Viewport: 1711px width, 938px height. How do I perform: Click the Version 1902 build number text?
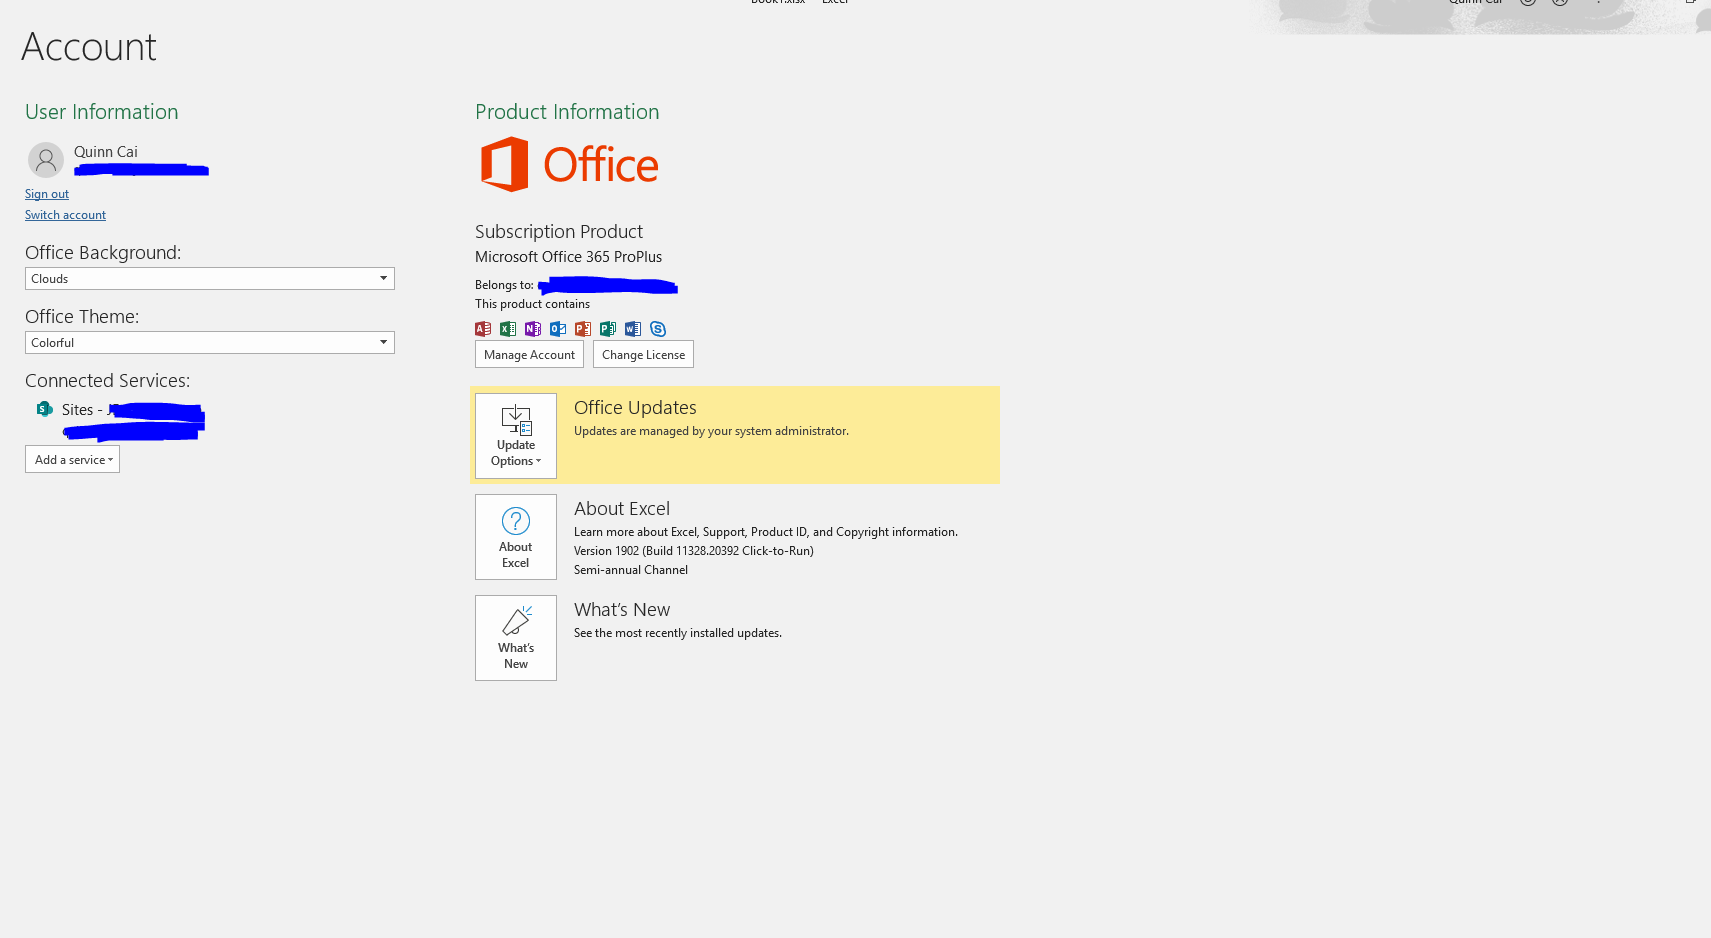click(694, 551)
